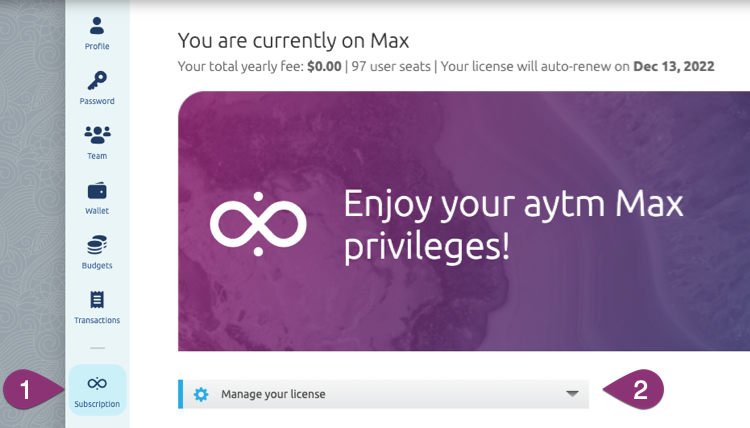
Task: Click the Transactions receipt icon
Action: [97, 299]
